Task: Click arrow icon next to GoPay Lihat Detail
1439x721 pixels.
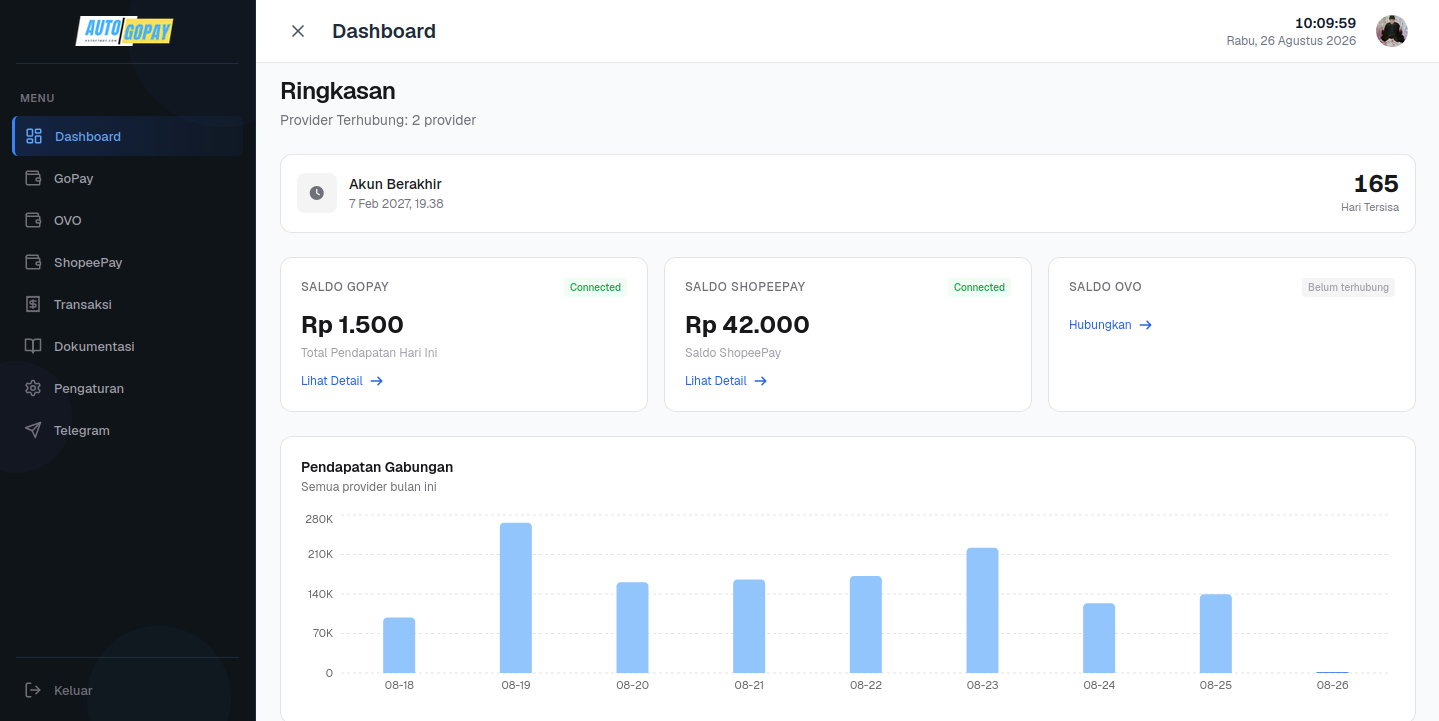Action: 377,381
